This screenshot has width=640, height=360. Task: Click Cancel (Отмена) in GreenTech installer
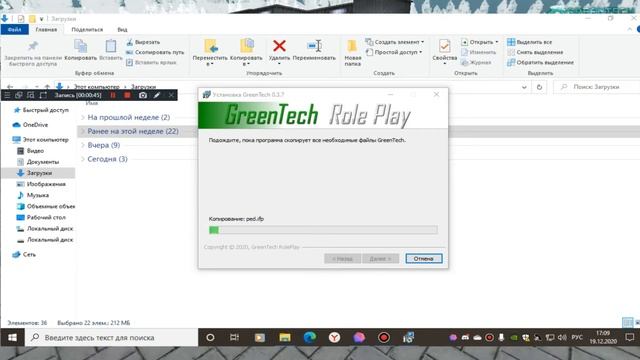[x=424, y=258]
